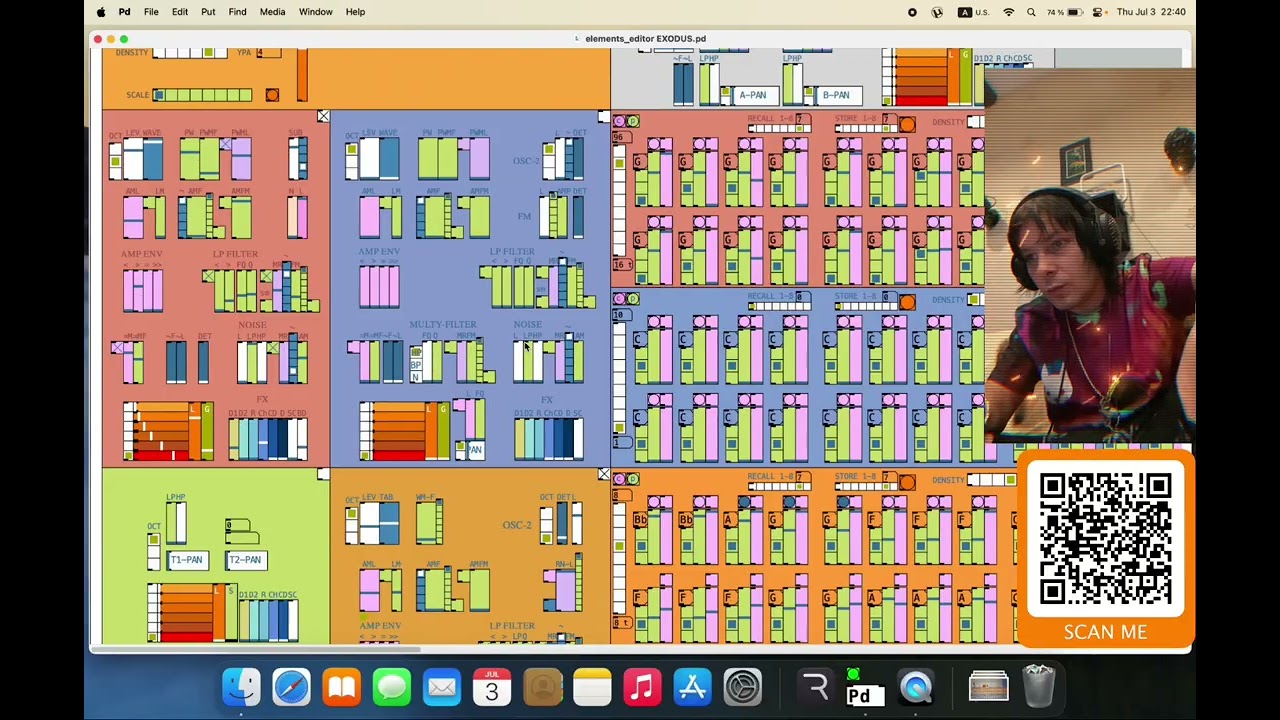Click the elements_editor EXODUS.pd window title

[x=646, y=39]
